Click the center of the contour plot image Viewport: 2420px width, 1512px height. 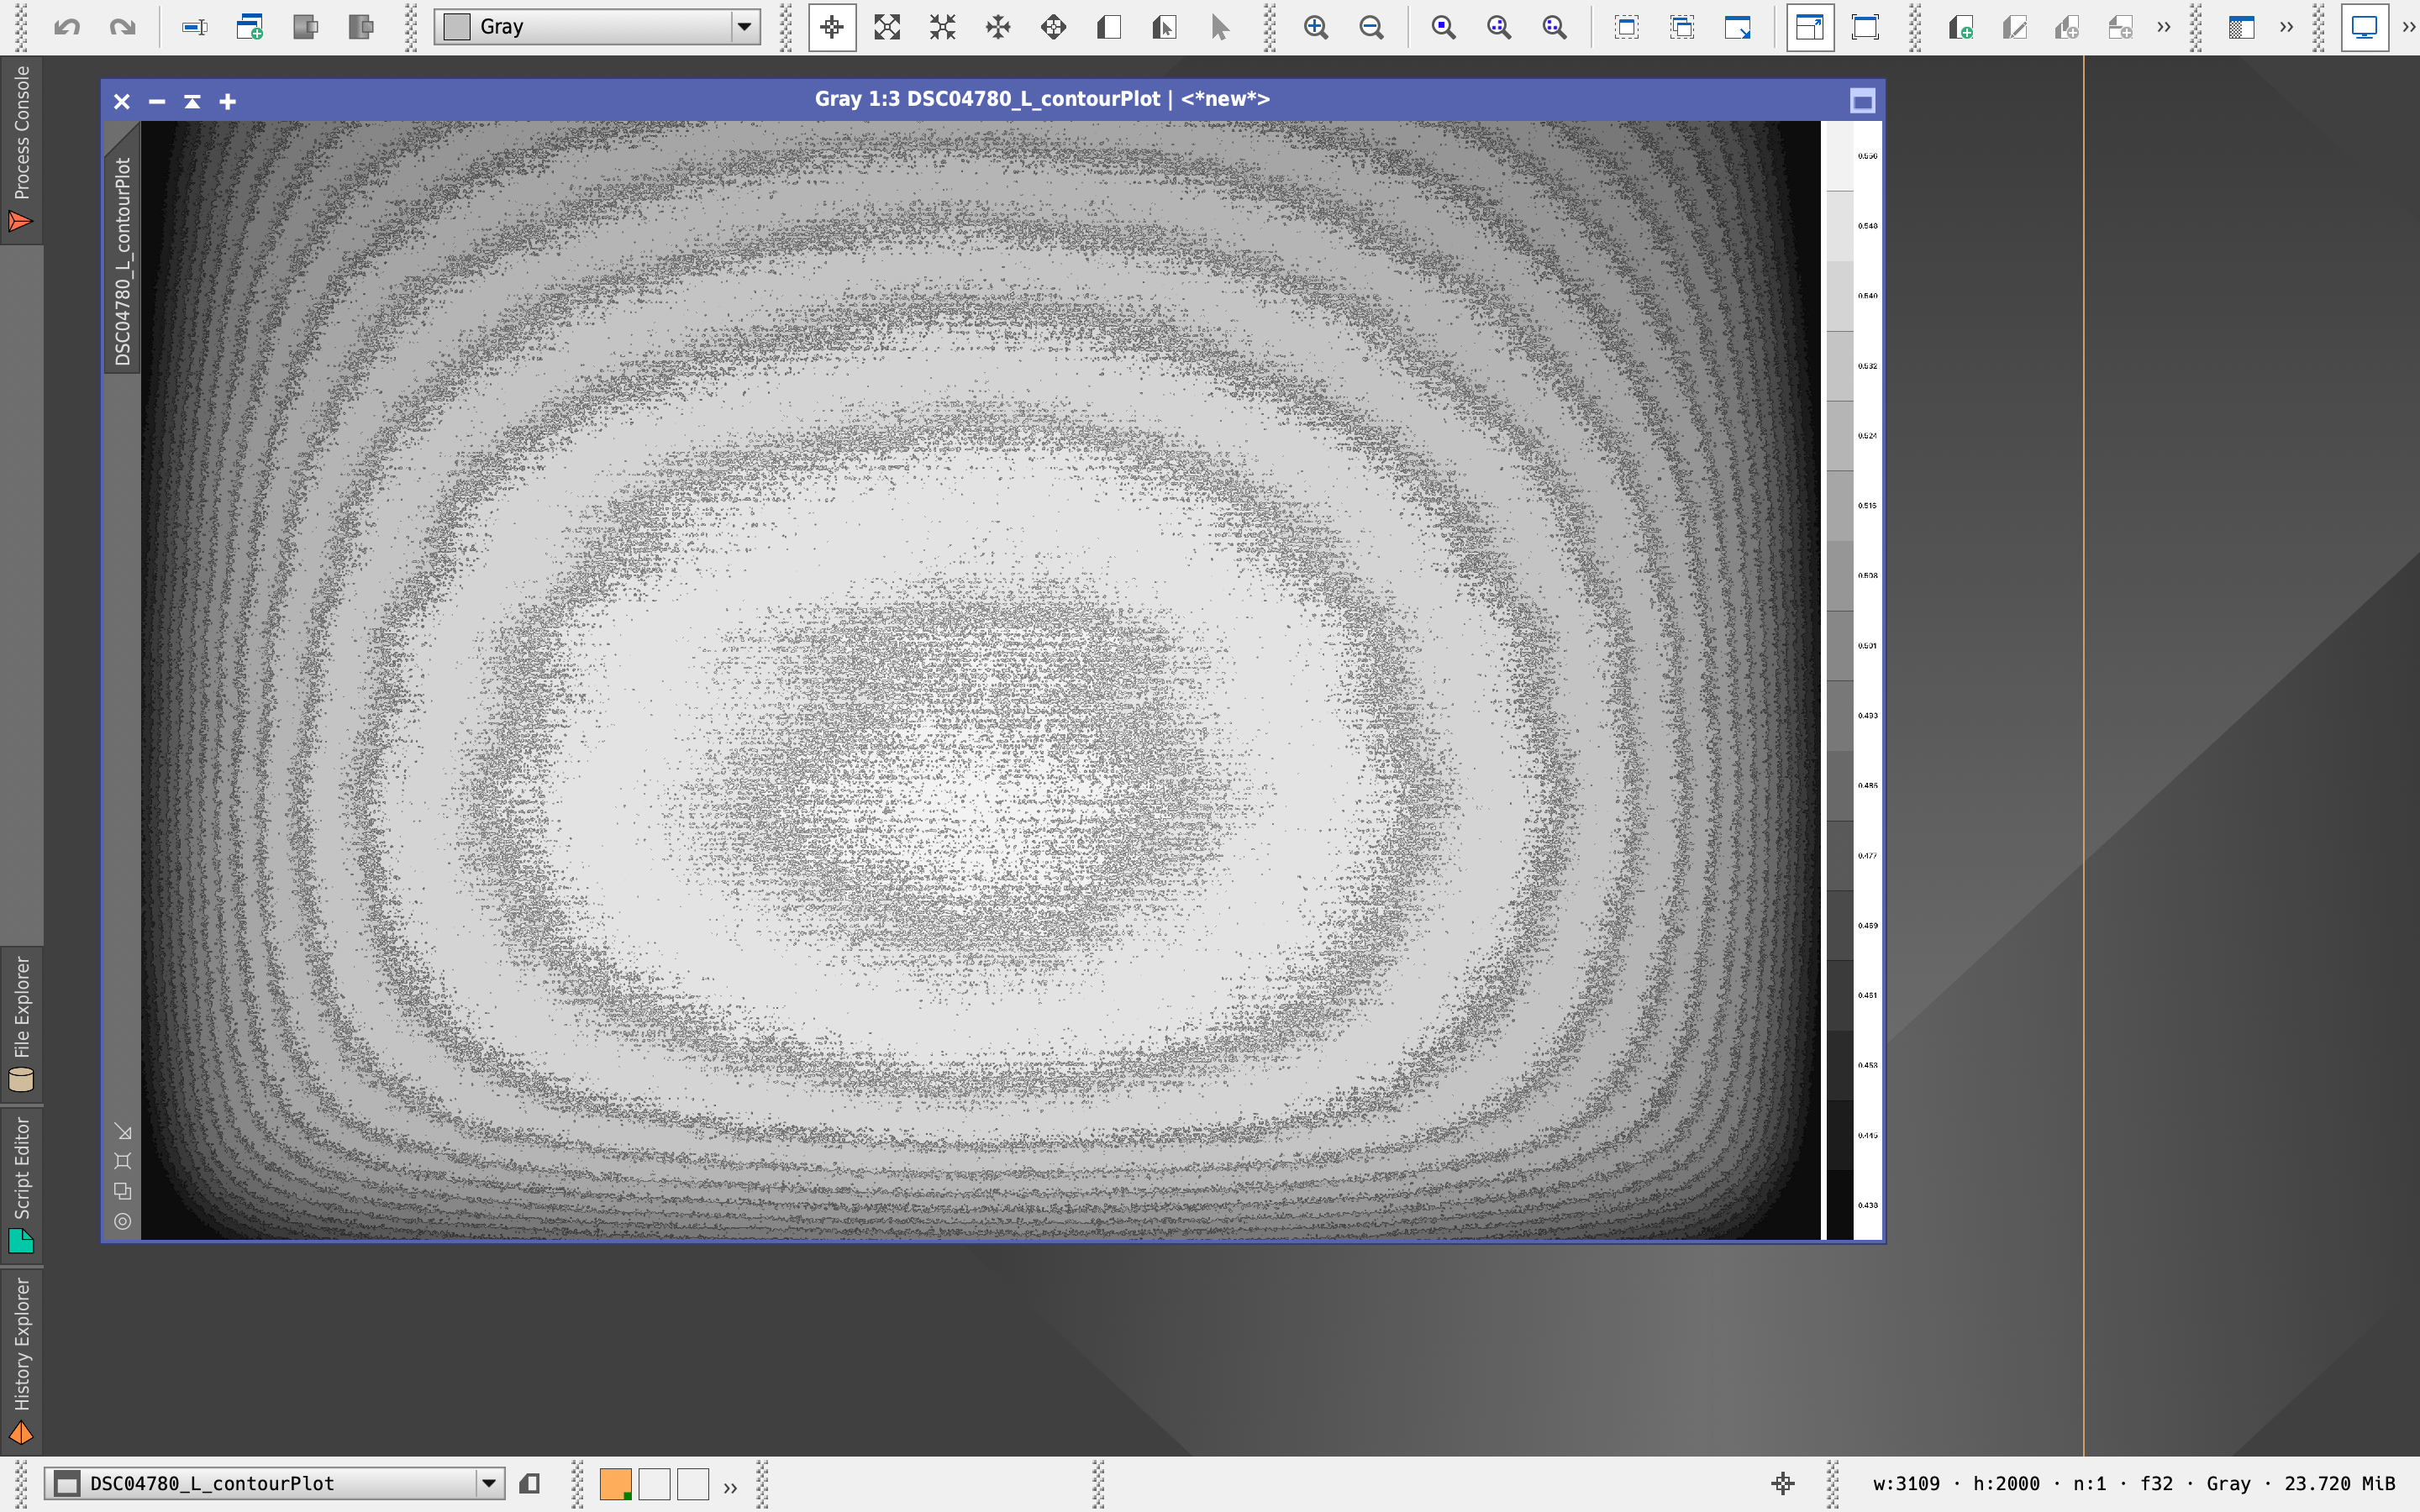(x=981, y=680)
